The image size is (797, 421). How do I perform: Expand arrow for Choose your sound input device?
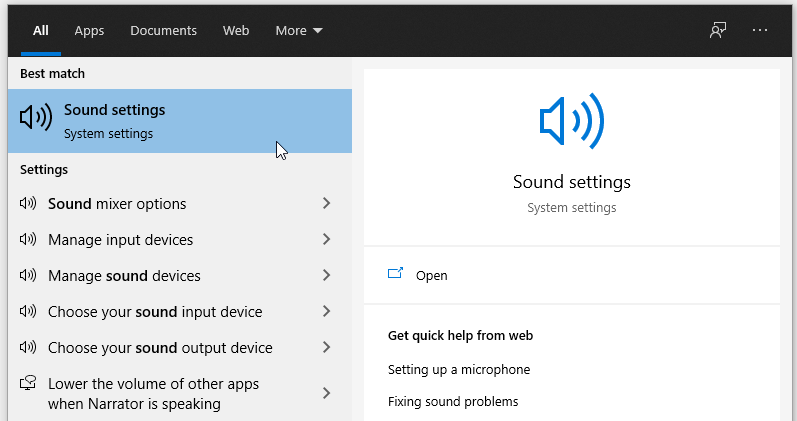326,311
